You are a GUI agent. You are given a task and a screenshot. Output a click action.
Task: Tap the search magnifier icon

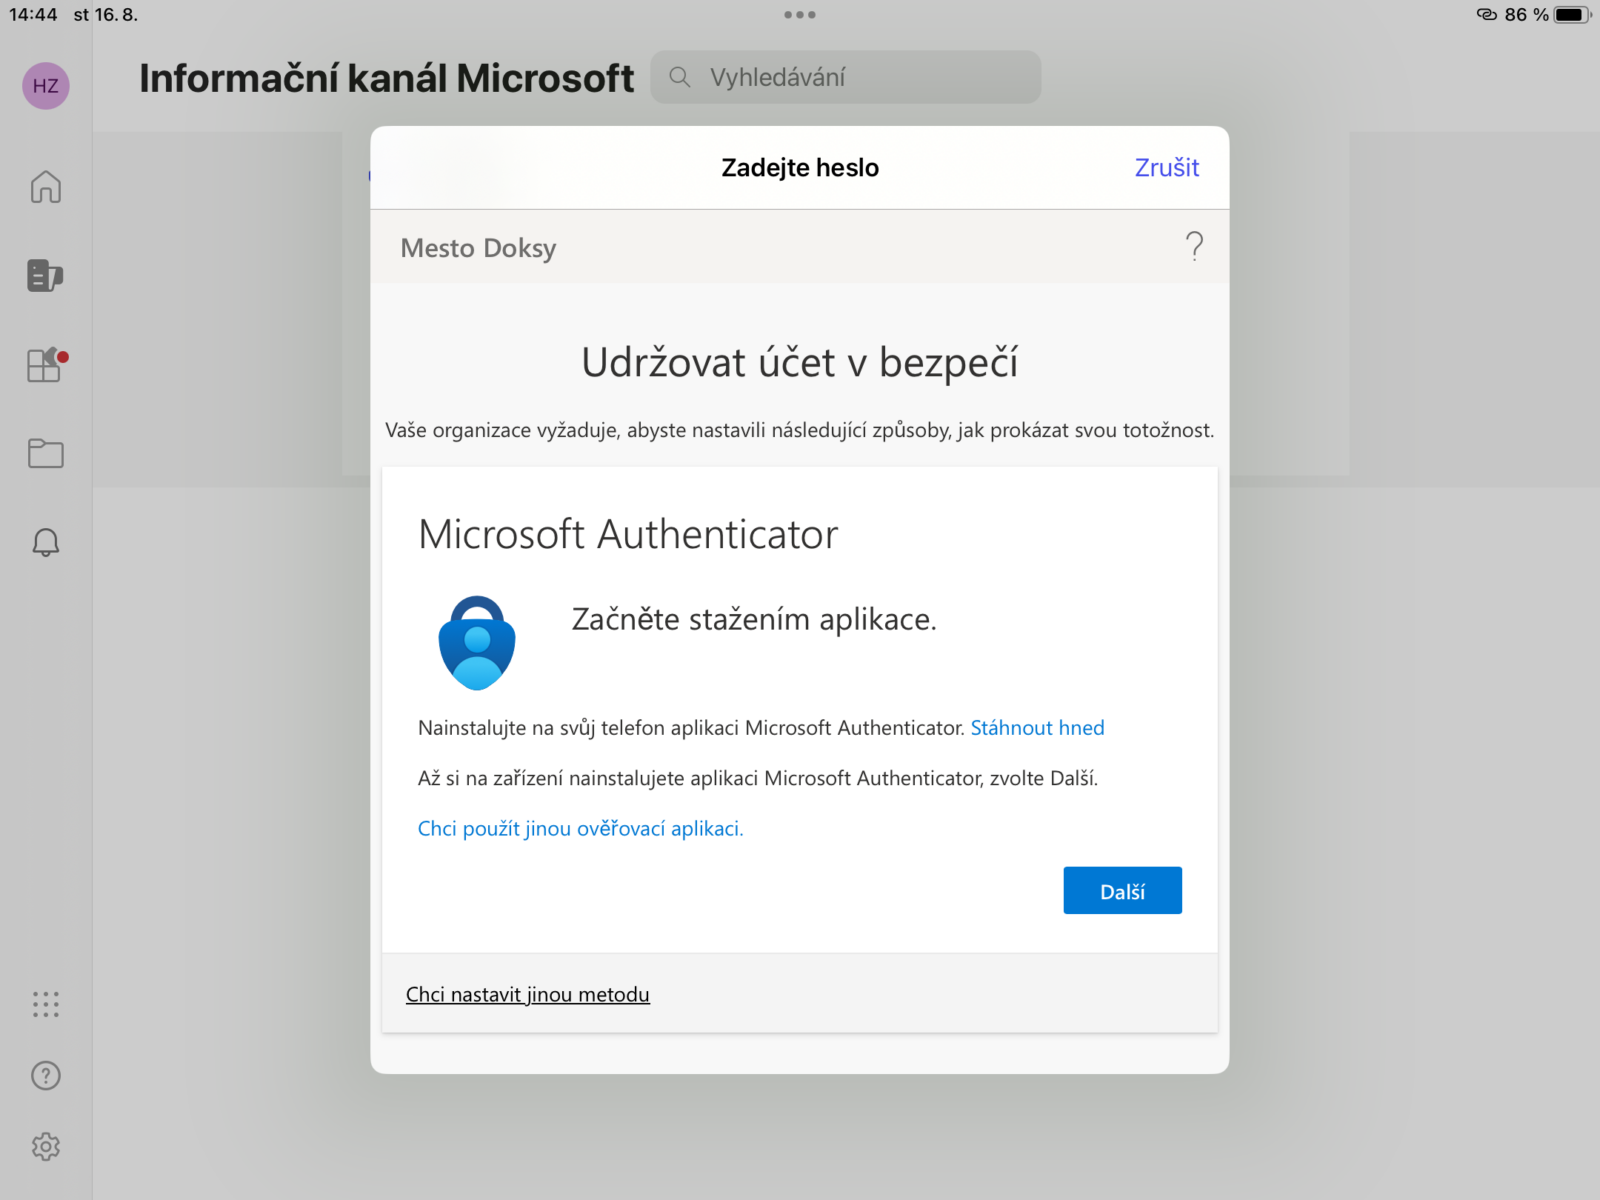click(680, 77)
